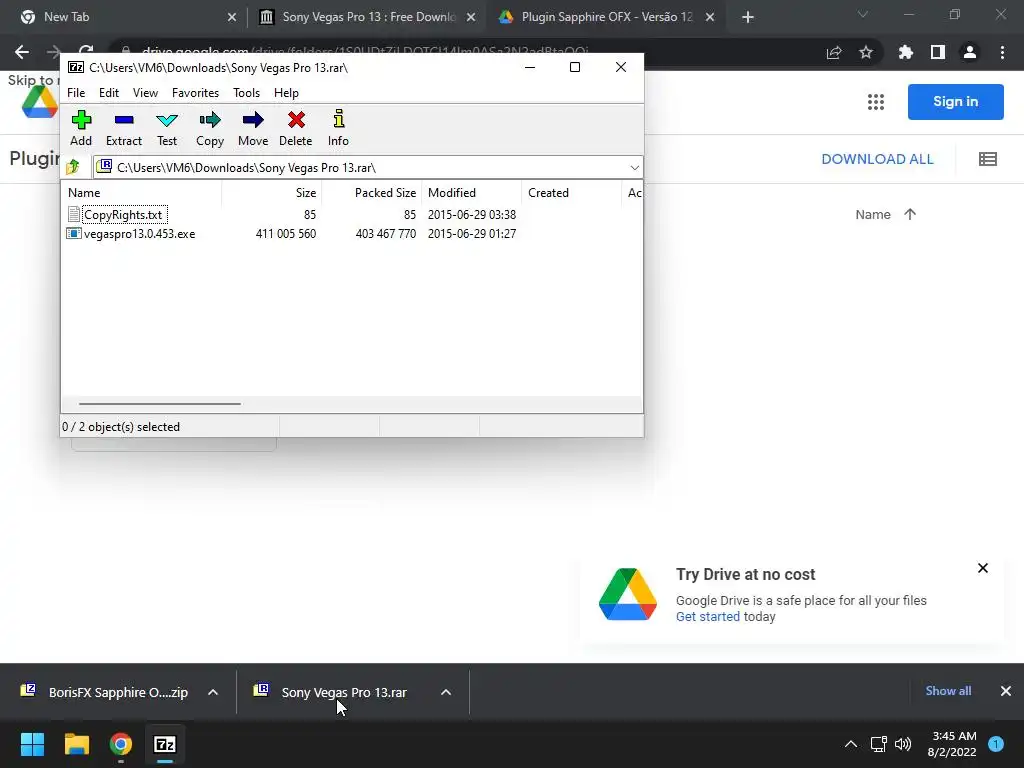Open the Google apps grid
Image resolution: width=1024 pixels, height=768 pixels.
[x=876, y=102]
